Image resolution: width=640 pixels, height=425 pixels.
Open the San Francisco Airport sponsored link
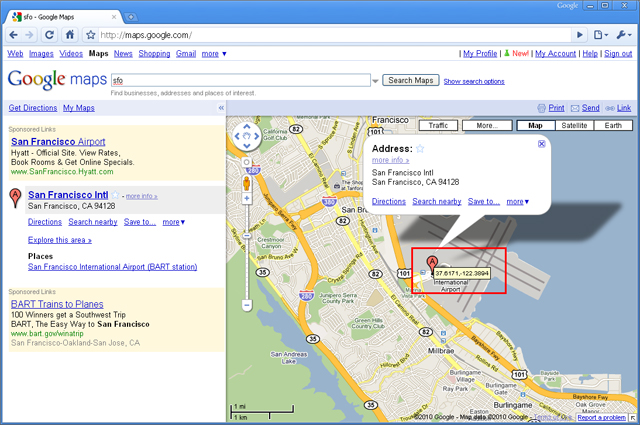pyautogui.click(x=58, y=142)
